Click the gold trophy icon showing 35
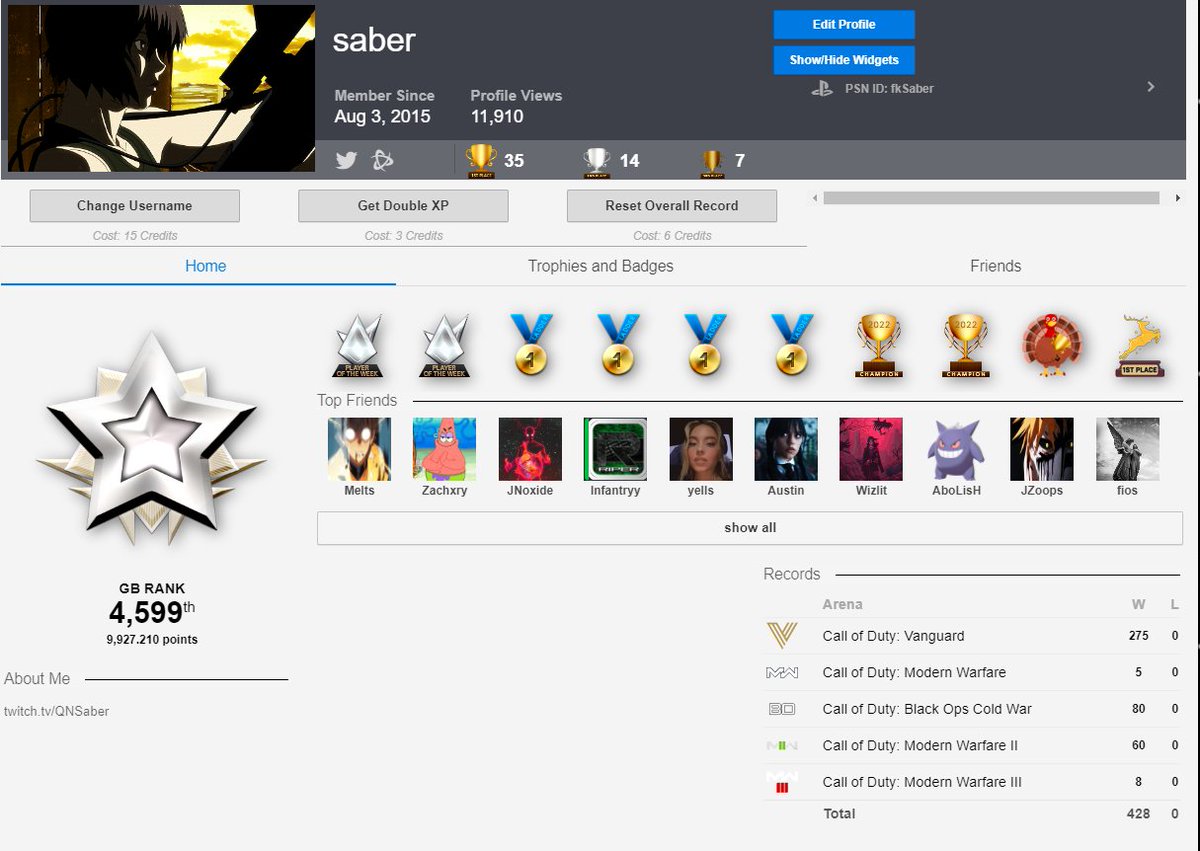 [x=481, y=160]
